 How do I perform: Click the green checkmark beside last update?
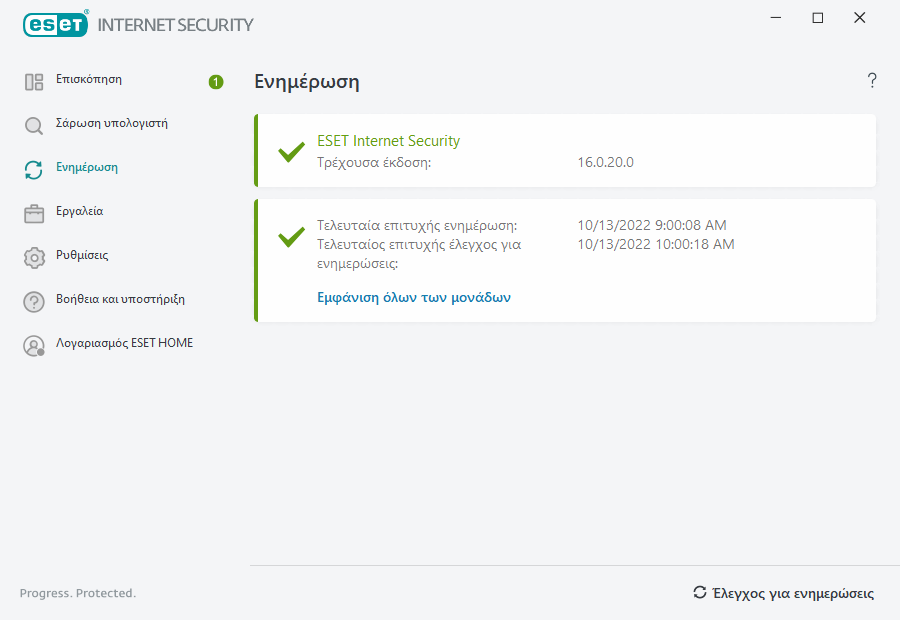[291, 238]
